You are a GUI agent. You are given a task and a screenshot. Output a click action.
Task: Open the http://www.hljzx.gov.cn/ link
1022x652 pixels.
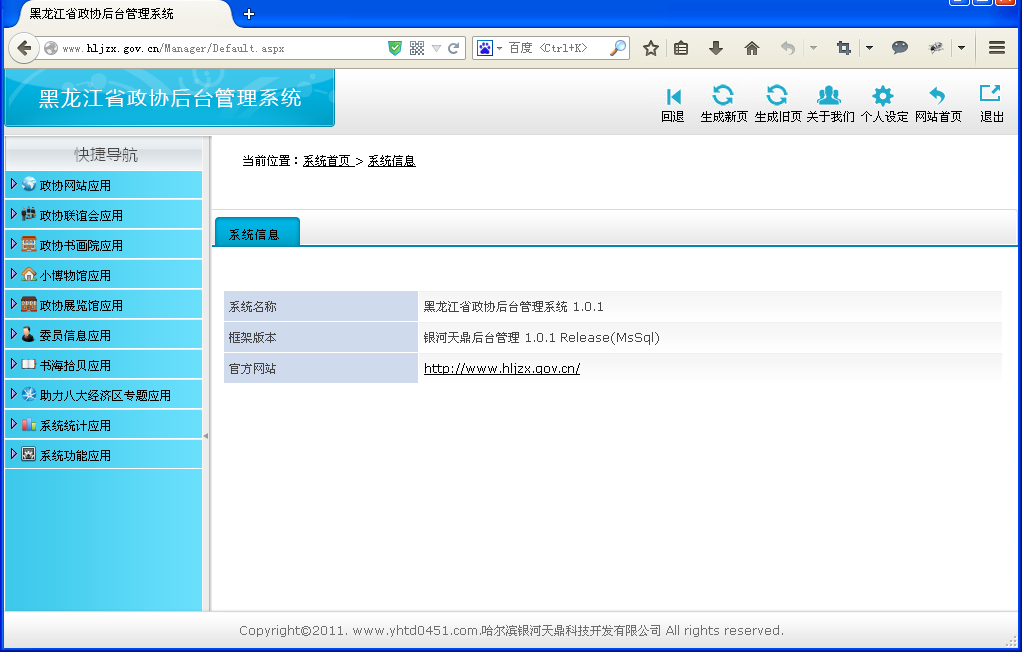pos(502,368)
